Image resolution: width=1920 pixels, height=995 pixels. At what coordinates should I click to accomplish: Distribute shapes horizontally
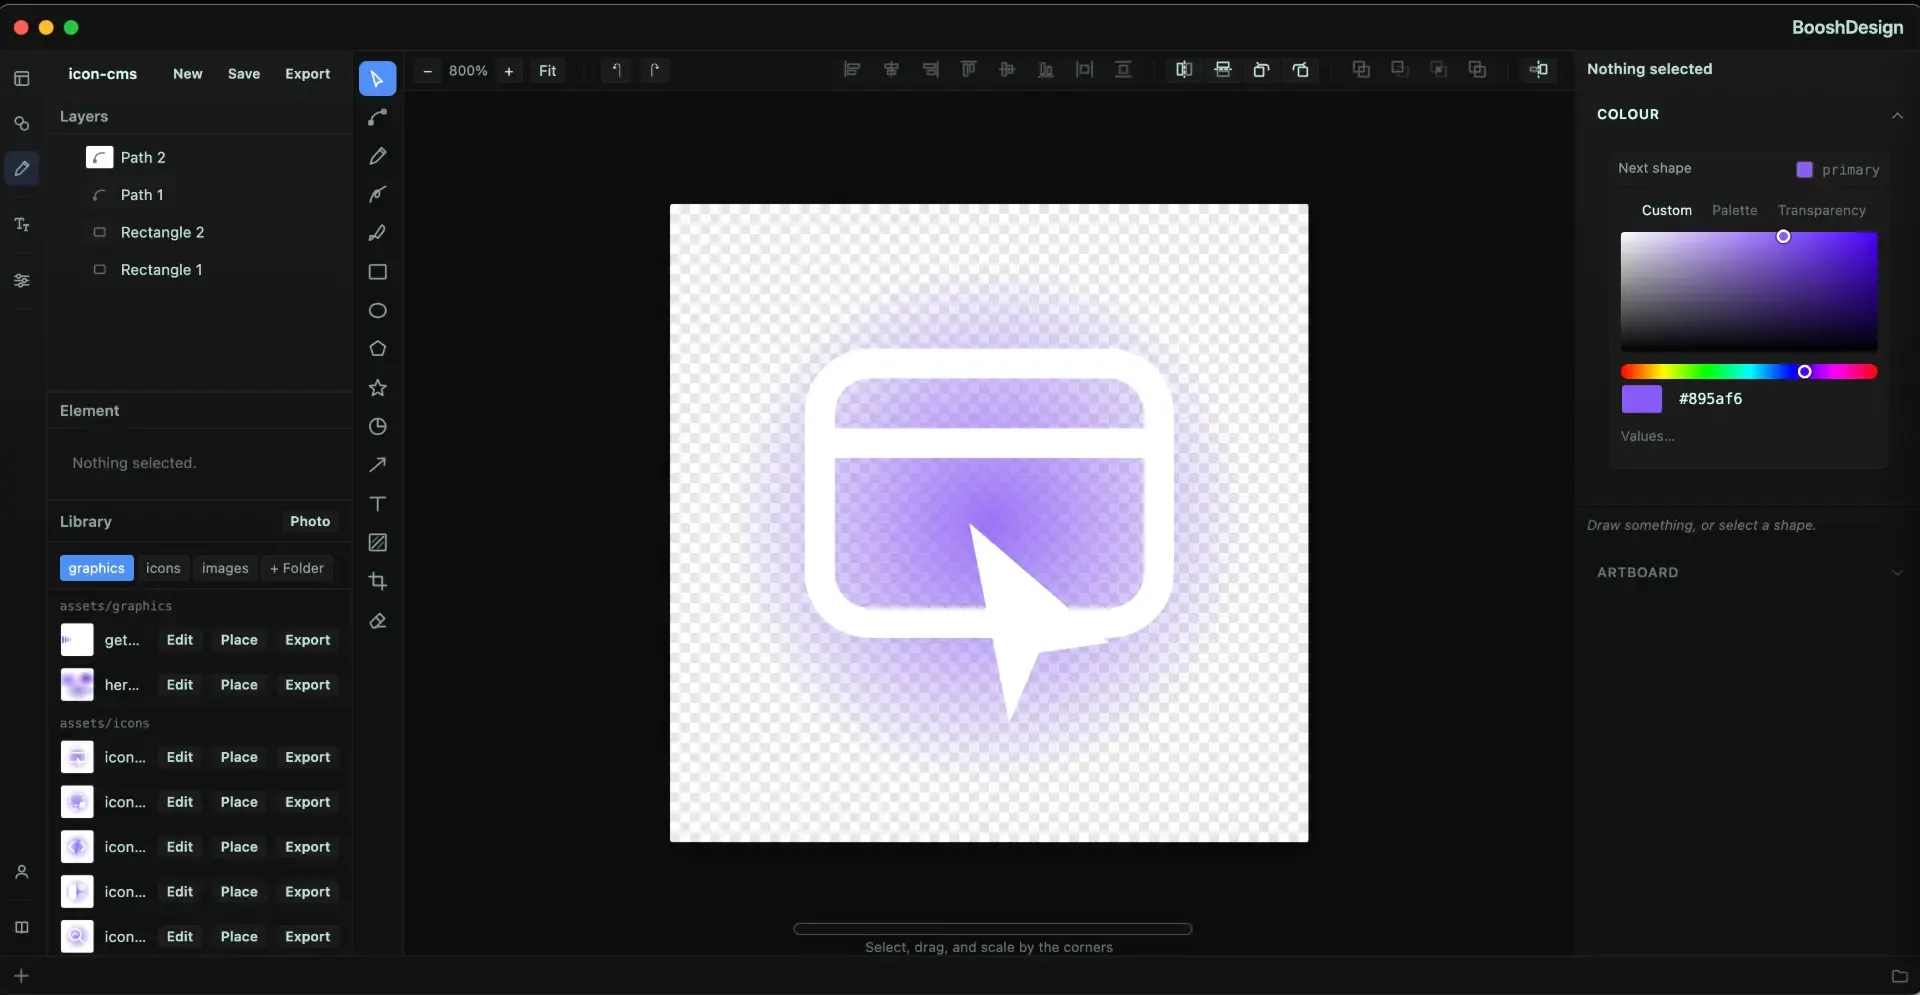pyautogui.click(x=1084, y=70)
